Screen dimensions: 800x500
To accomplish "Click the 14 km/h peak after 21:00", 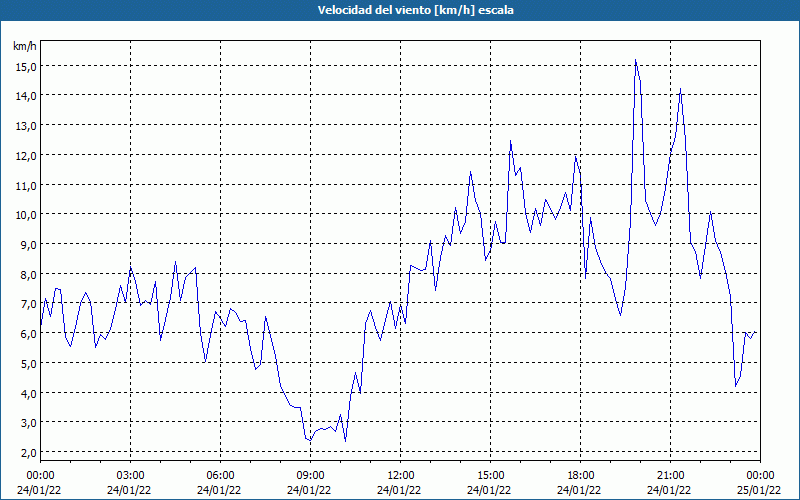I will coord(680,89).
